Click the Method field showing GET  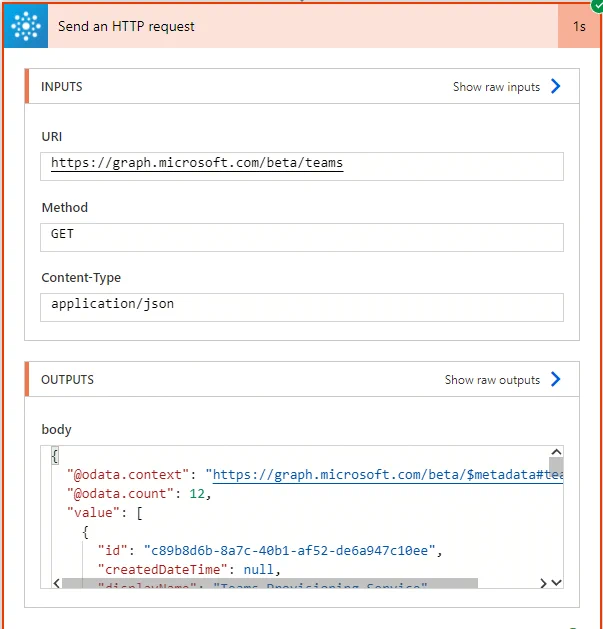pos(302,237)
